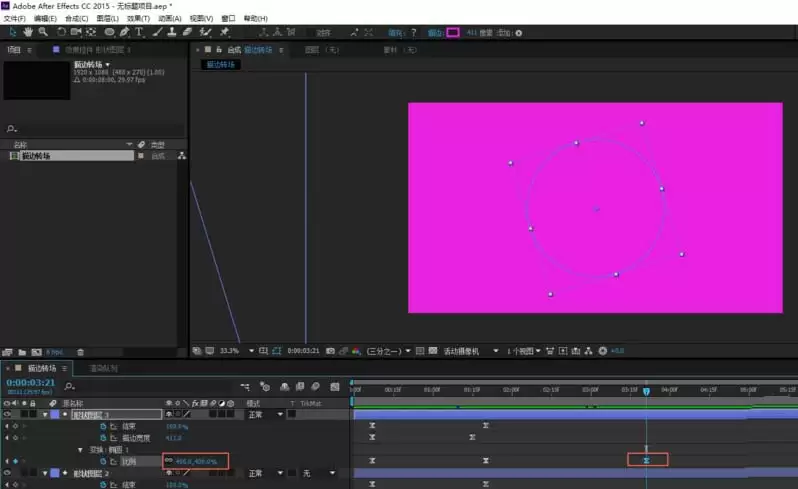
Task: Open the 图层(L) menu
Action: point(107,18)
